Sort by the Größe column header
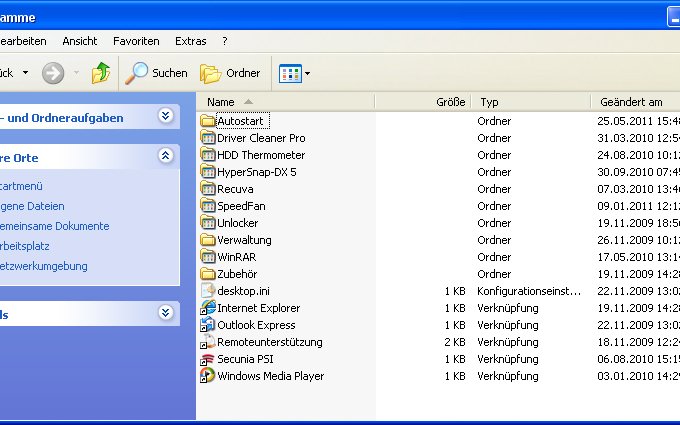680x425 pixels. click(x=450, y=102)
